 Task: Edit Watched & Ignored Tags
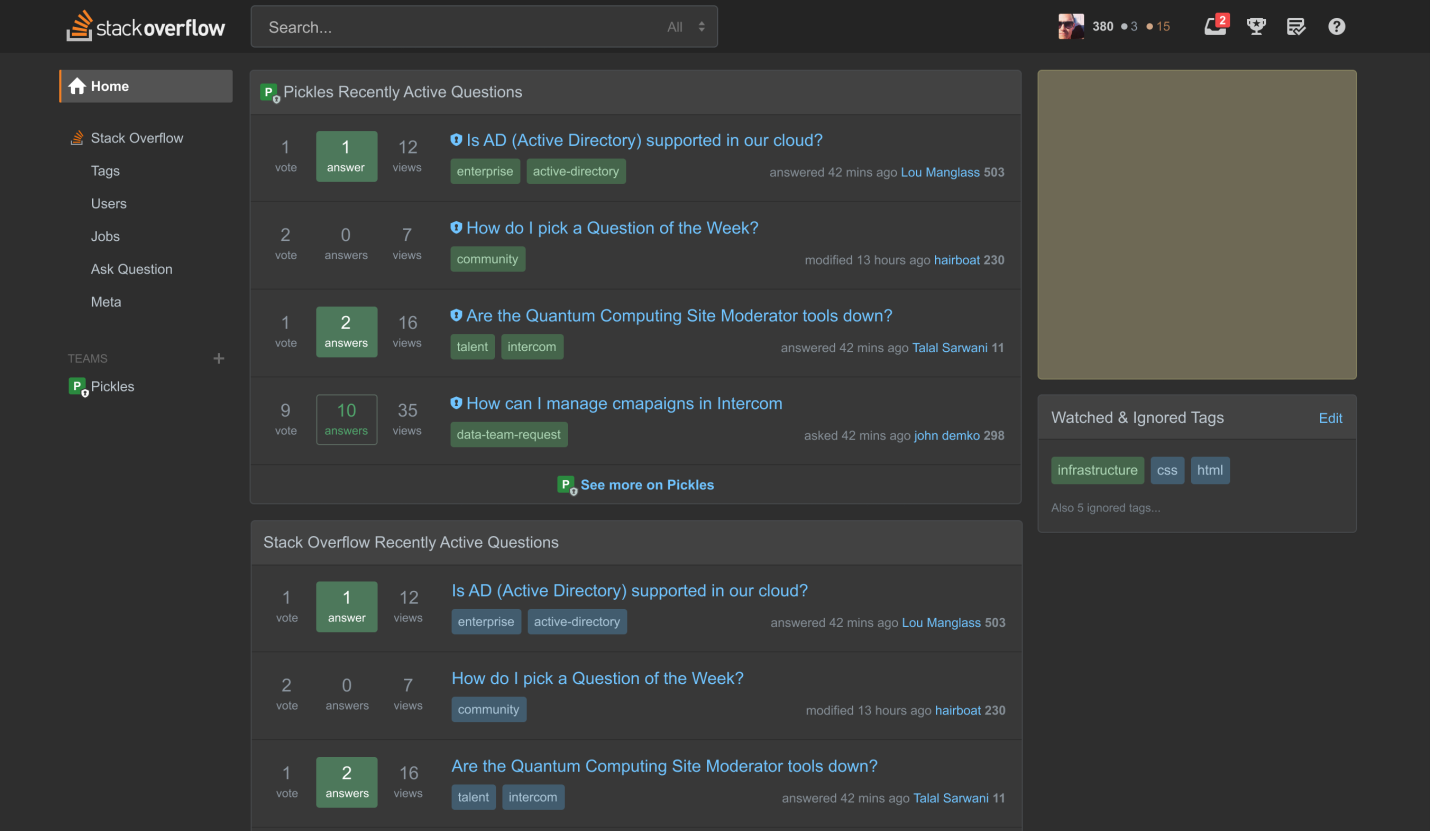tap(1330, 418)
